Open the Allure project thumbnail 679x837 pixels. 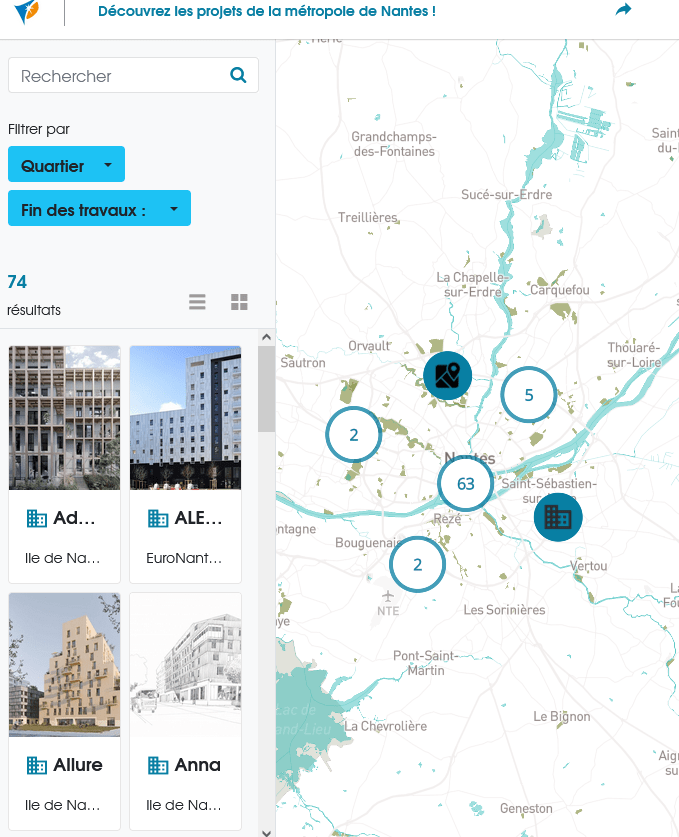[65, 665]
